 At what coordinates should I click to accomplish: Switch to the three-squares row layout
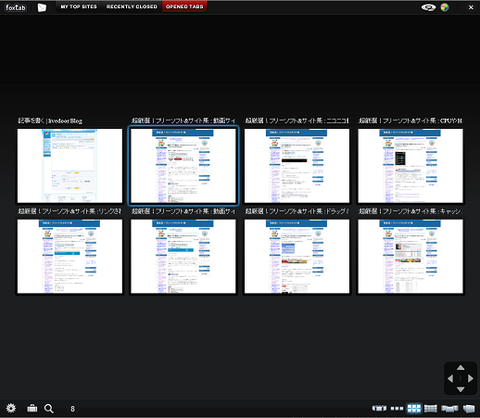(x=397, y=408)
